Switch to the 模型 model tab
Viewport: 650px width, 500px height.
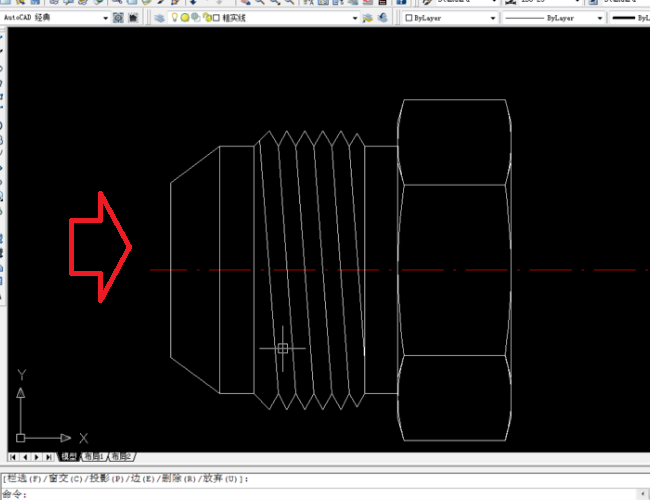pyautogui.click(x=68, y=456)
